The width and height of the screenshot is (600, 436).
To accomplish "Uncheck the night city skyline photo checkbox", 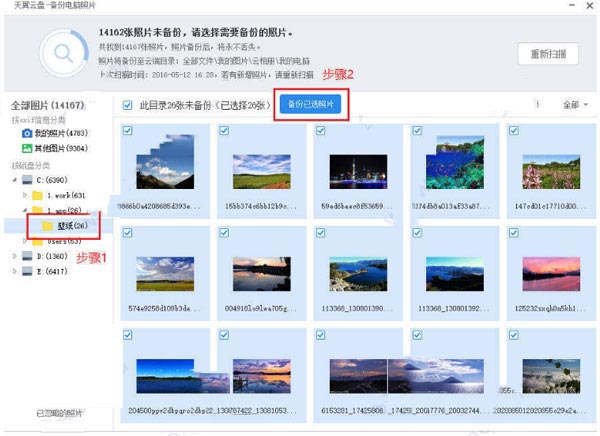I will pos(321,131).
